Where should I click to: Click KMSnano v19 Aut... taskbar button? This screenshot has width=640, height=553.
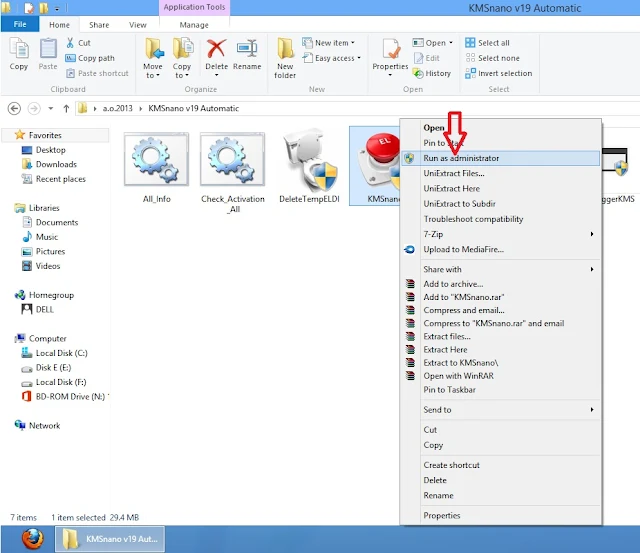click(x=109, y=539)
